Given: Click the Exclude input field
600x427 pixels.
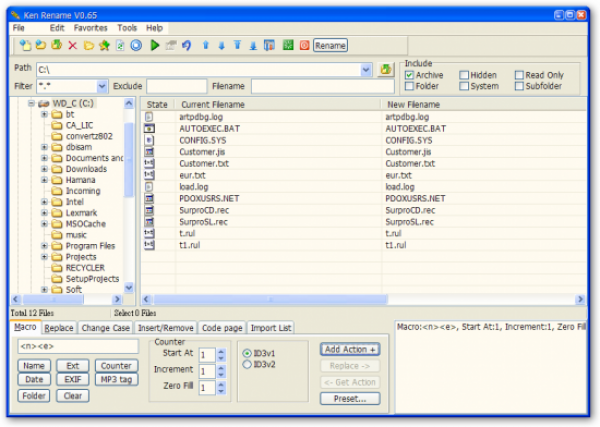Looking at the screenshot, I should click(x=177, y=87).
